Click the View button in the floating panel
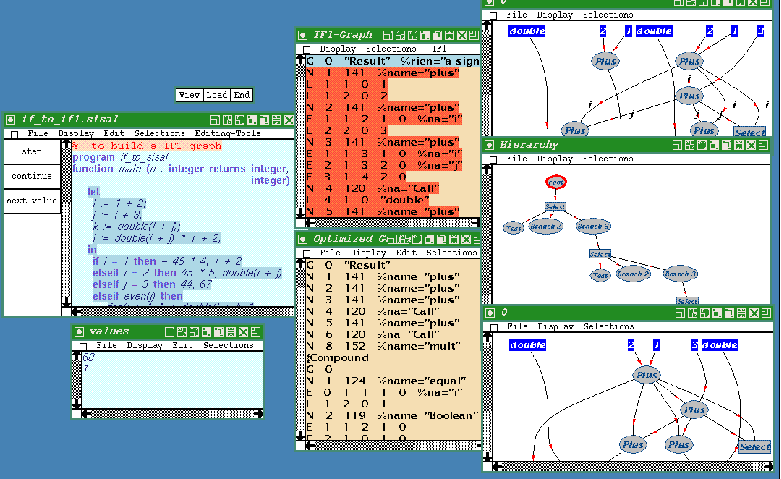 coord(190,95)
